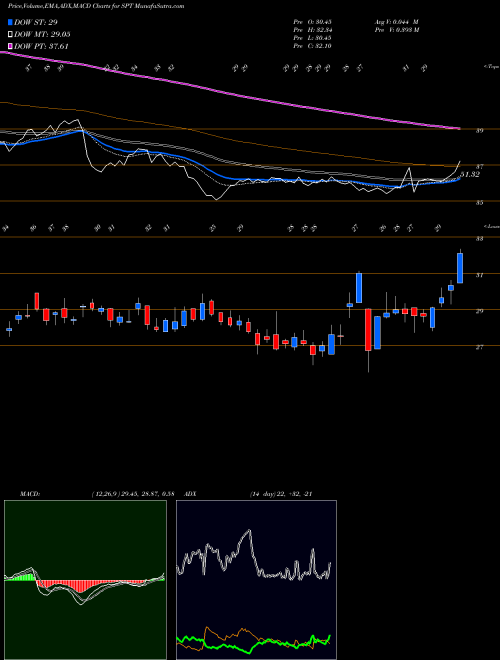500x660 pixels.
Task: Click the 'Pre H: 32.34' high value
Action: [x=313, y=30]
